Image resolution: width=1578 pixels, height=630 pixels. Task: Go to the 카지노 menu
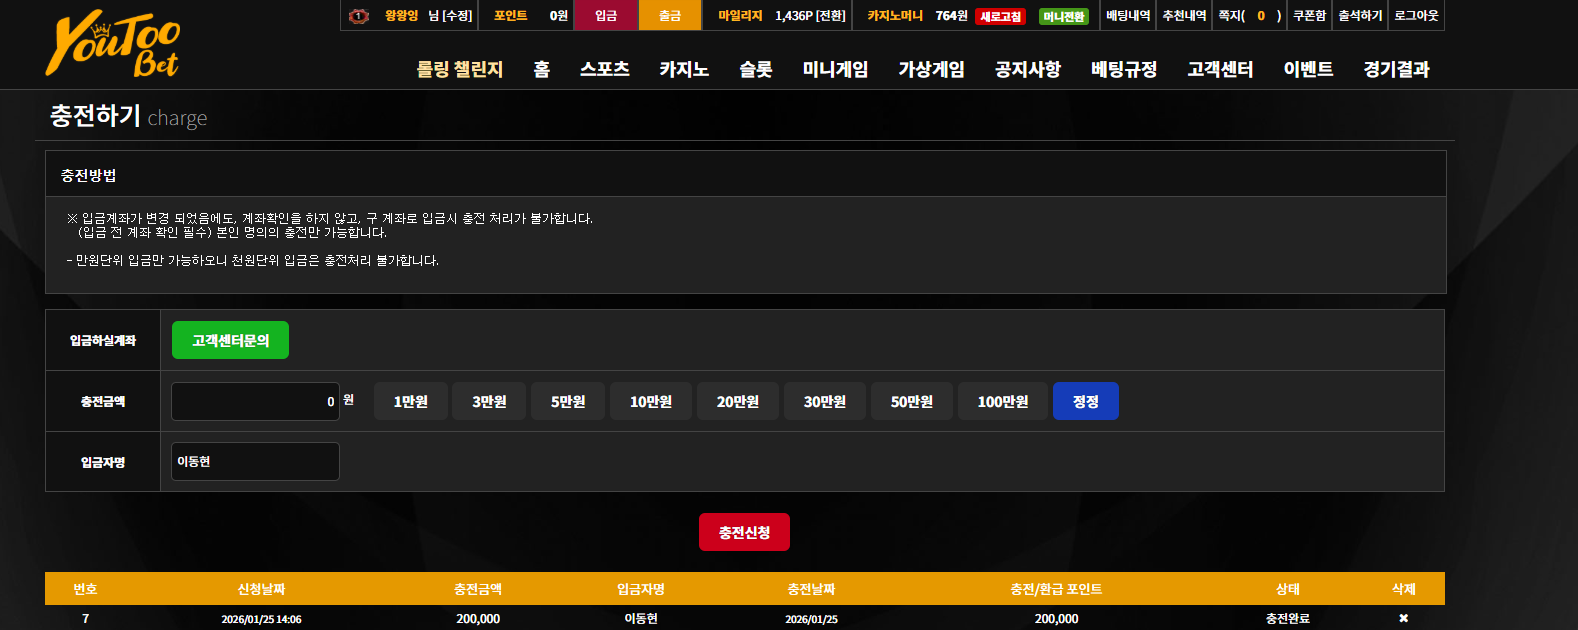684,69
